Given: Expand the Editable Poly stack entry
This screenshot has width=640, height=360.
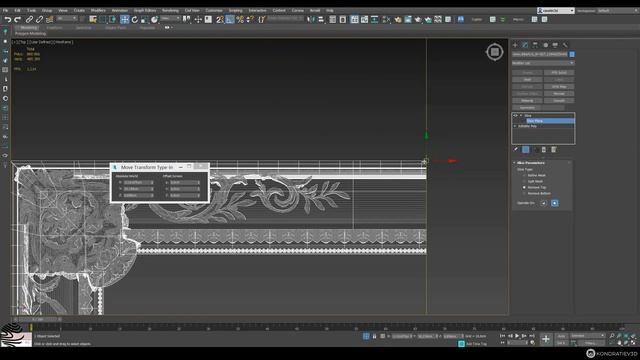Looking at the screenshot, I should [x=515, y=126].
